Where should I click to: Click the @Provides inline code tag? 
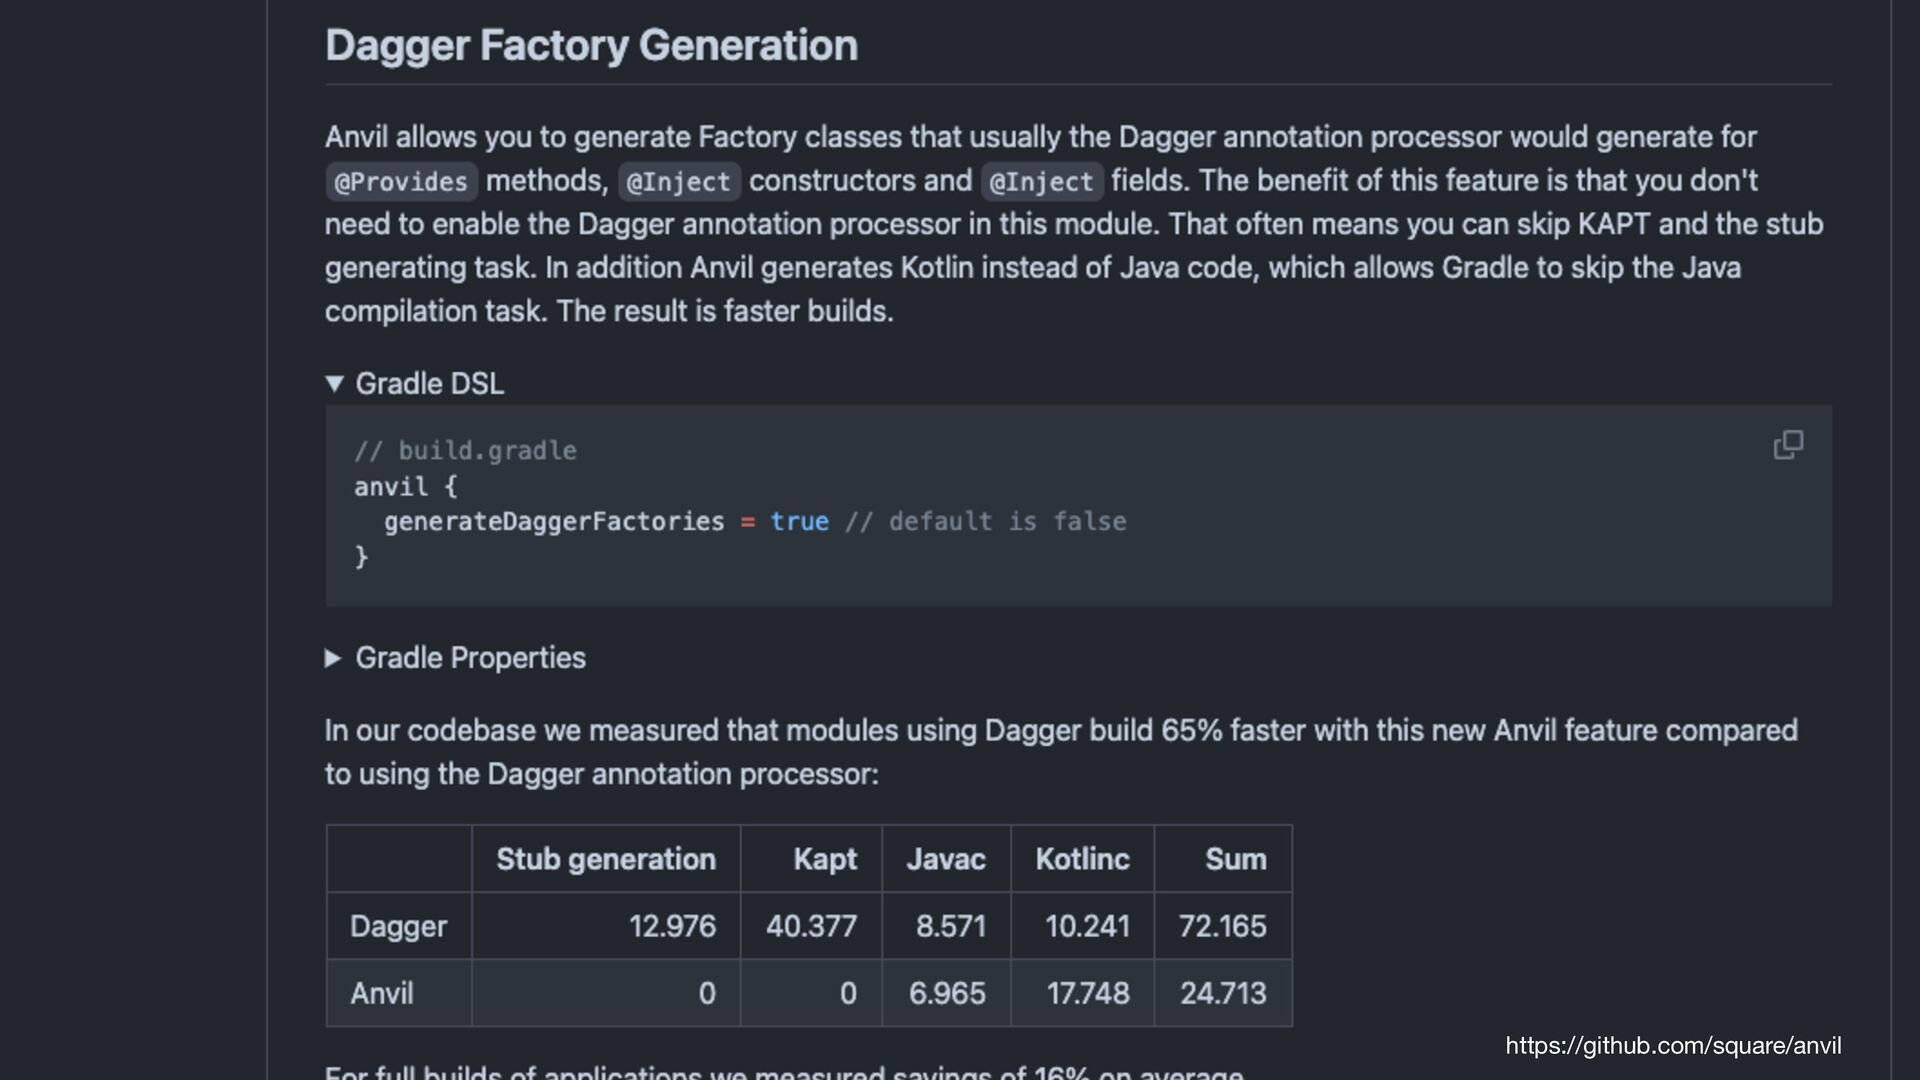(x=401, y=182)
